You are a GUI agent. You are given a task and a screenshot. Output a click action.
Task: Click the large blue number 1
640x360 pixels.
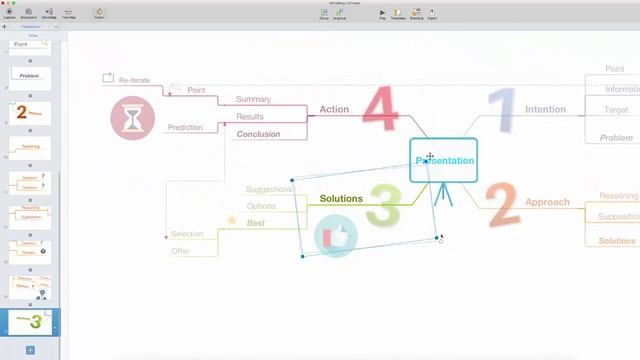tap(502, 110)
